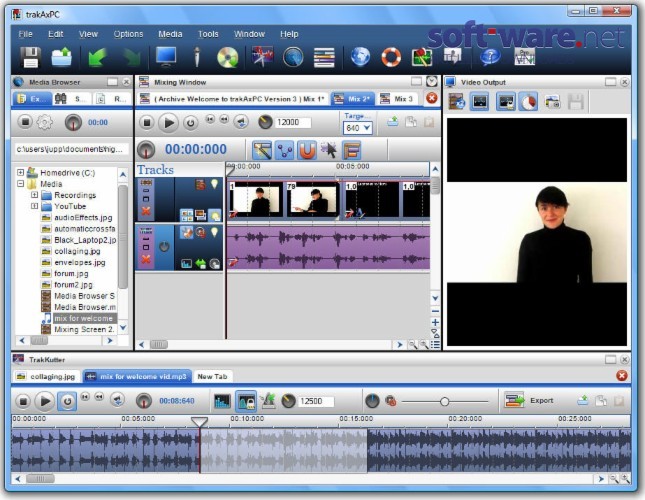
Task: Open the New Tab in TrakKutter
Action: tap(212, 377)
